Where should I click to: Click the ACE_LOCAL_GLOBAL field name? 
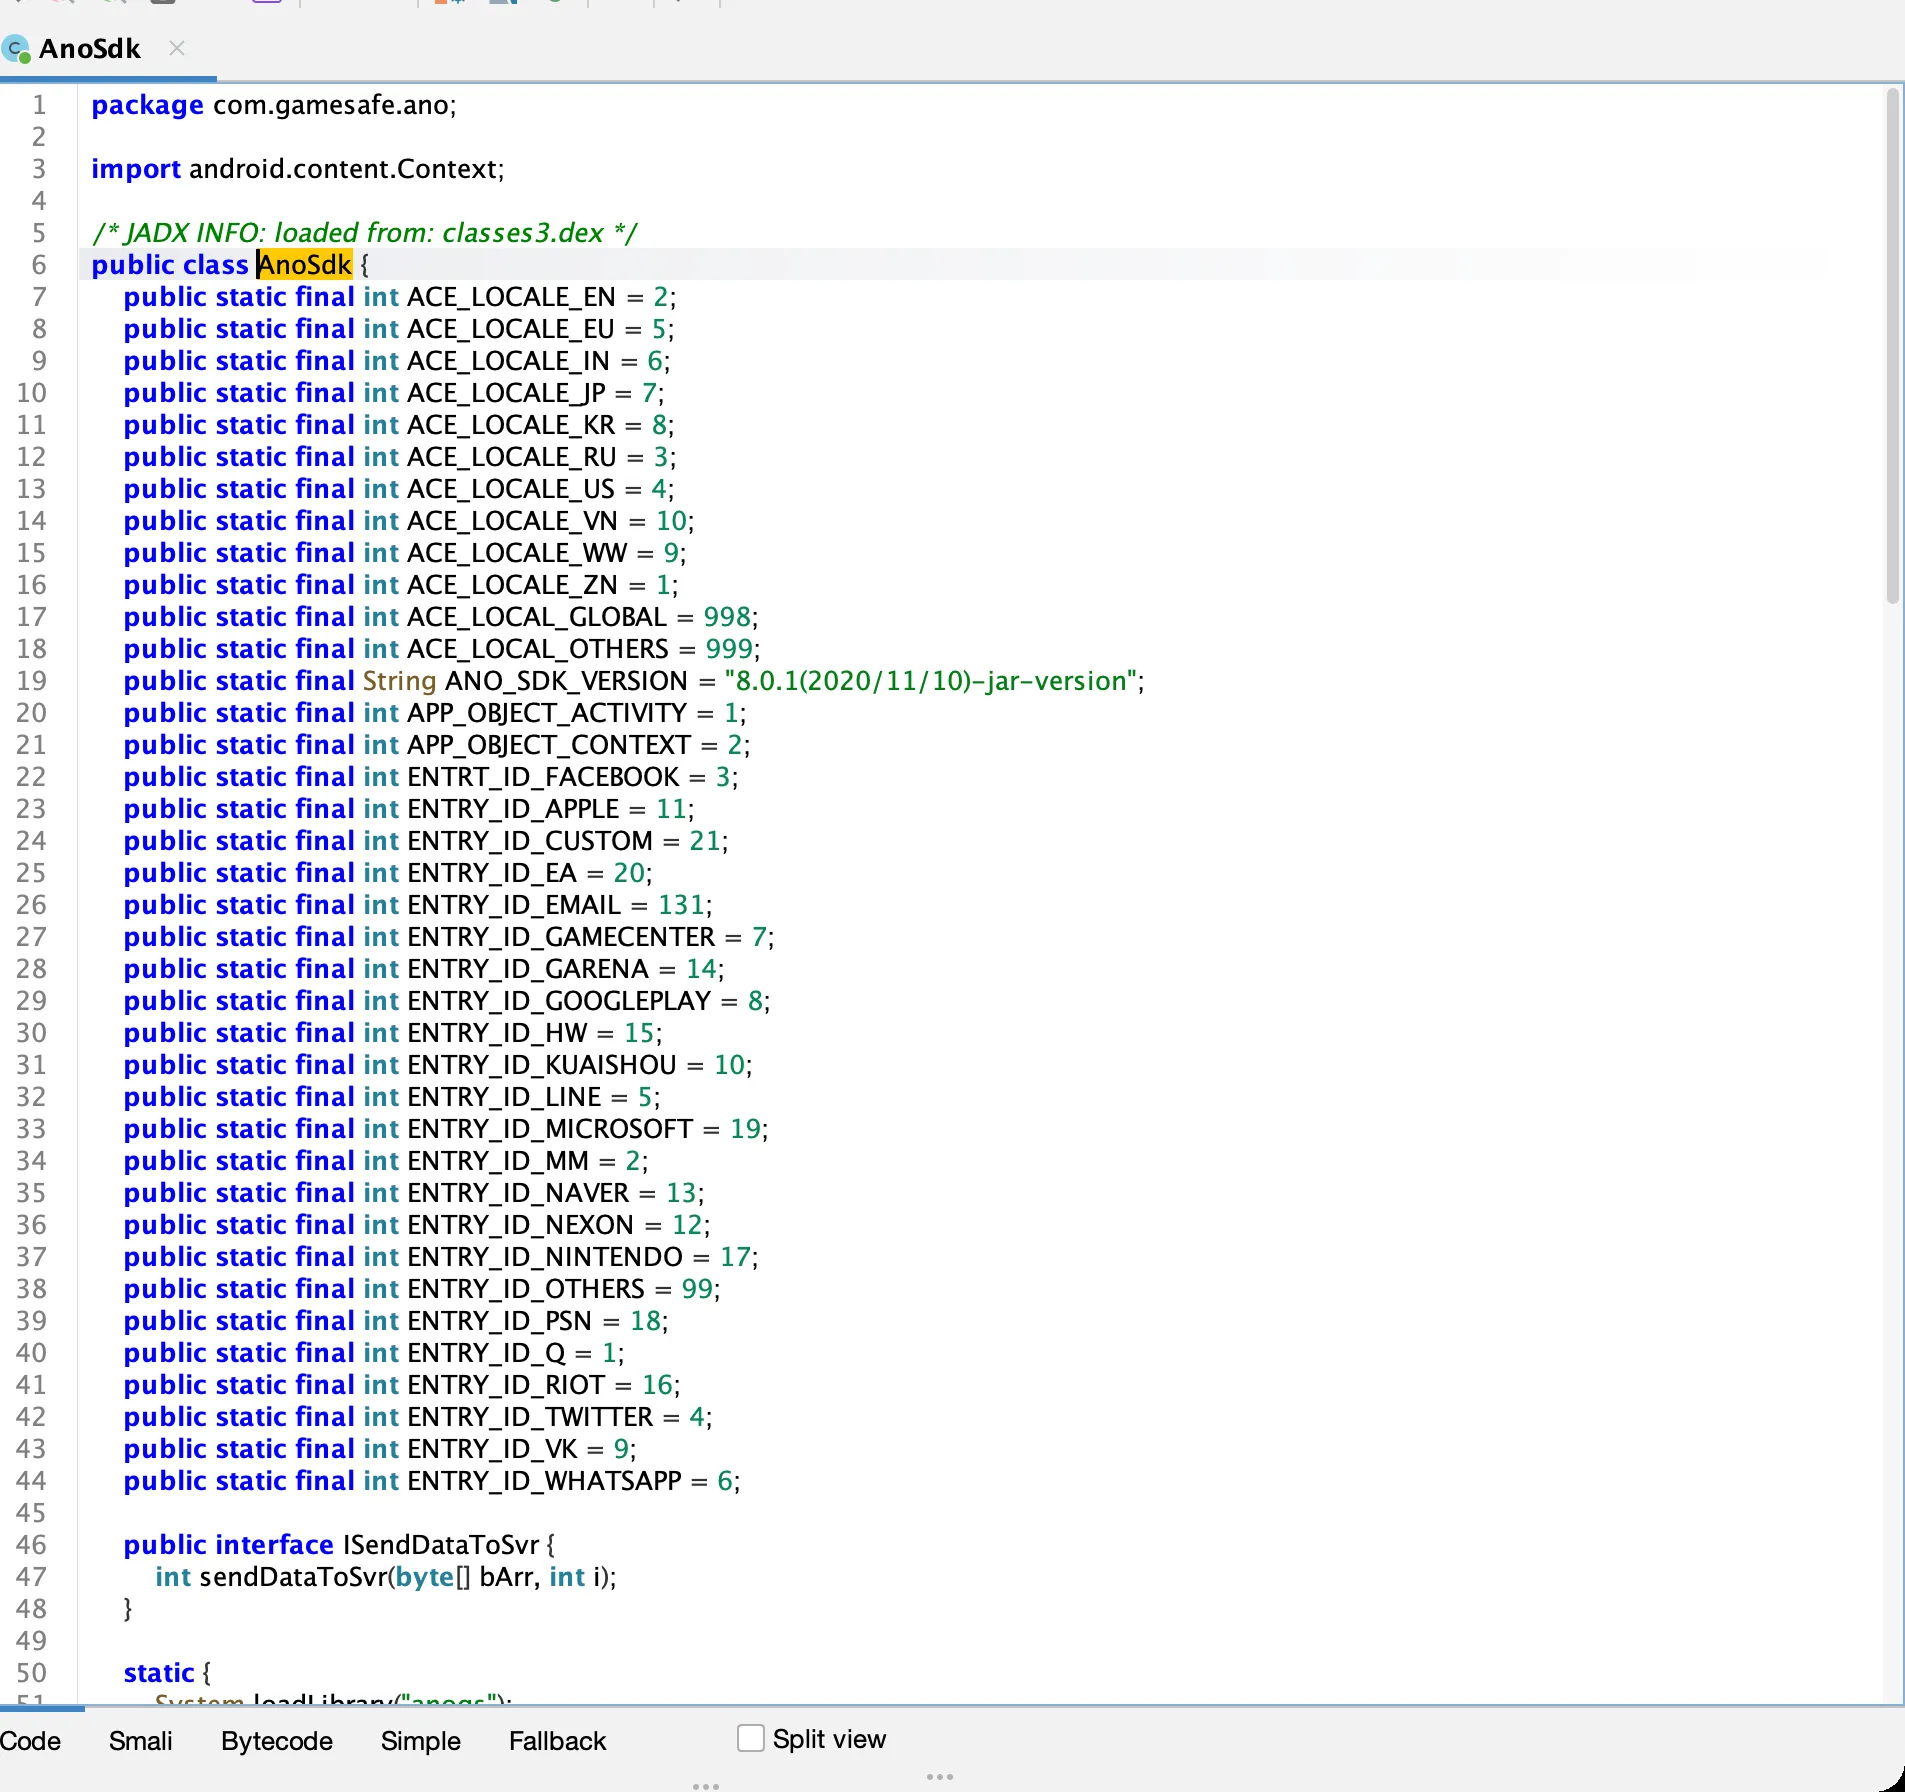coord(537,617)
